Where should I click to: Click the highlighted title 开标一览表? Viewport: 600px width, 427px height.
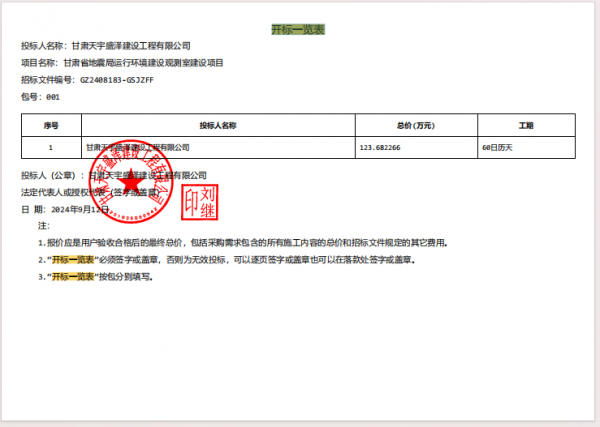pyautogui.click(x=297, y=30)
